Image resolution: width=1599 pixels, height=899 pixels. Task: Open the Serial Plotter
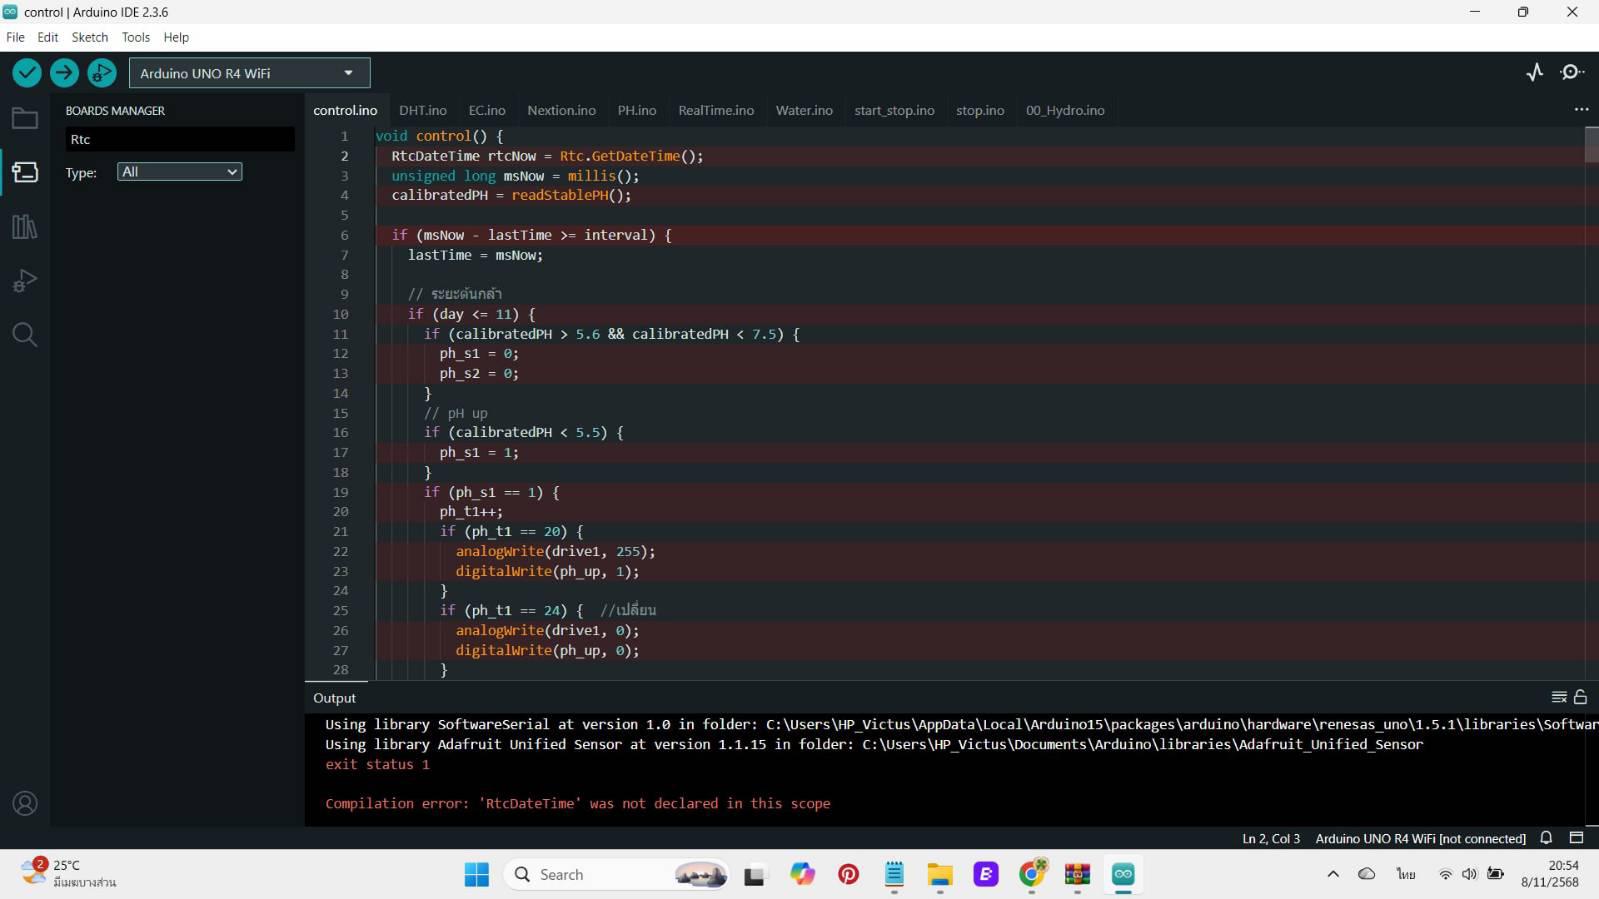tap(1535, 72)
